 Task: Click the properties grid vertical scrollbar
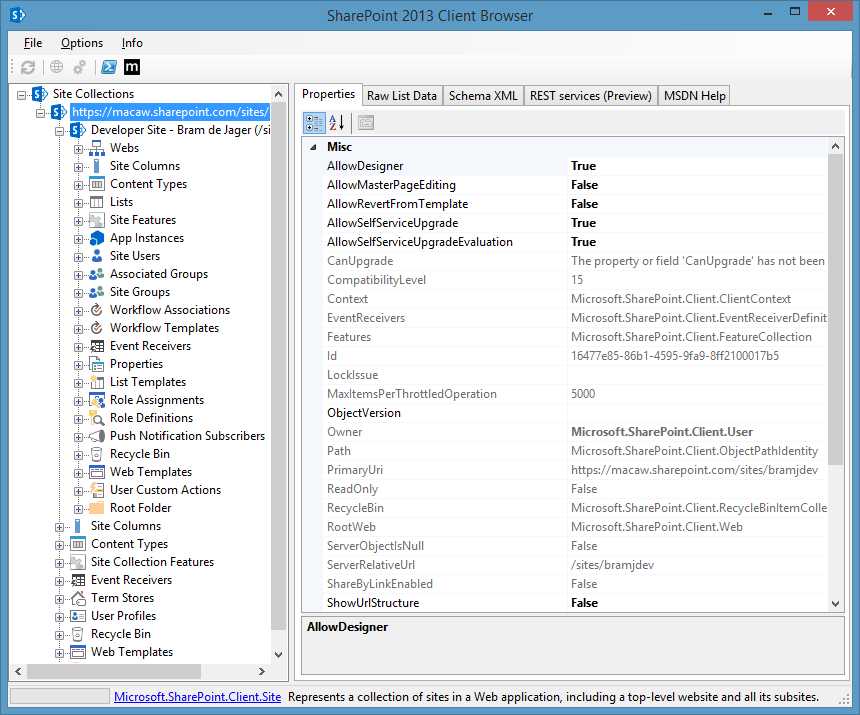click(835, 309)
